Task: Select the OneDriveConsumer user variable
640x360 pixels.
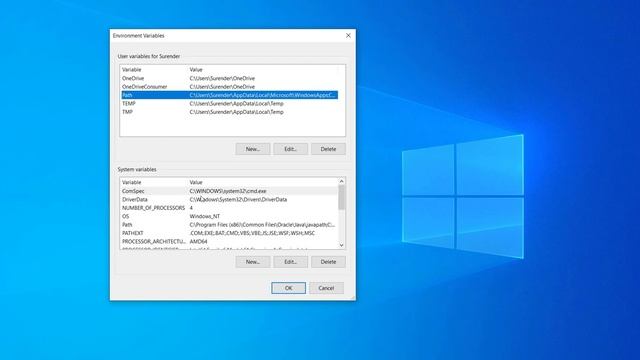Action: coord(229,87)
